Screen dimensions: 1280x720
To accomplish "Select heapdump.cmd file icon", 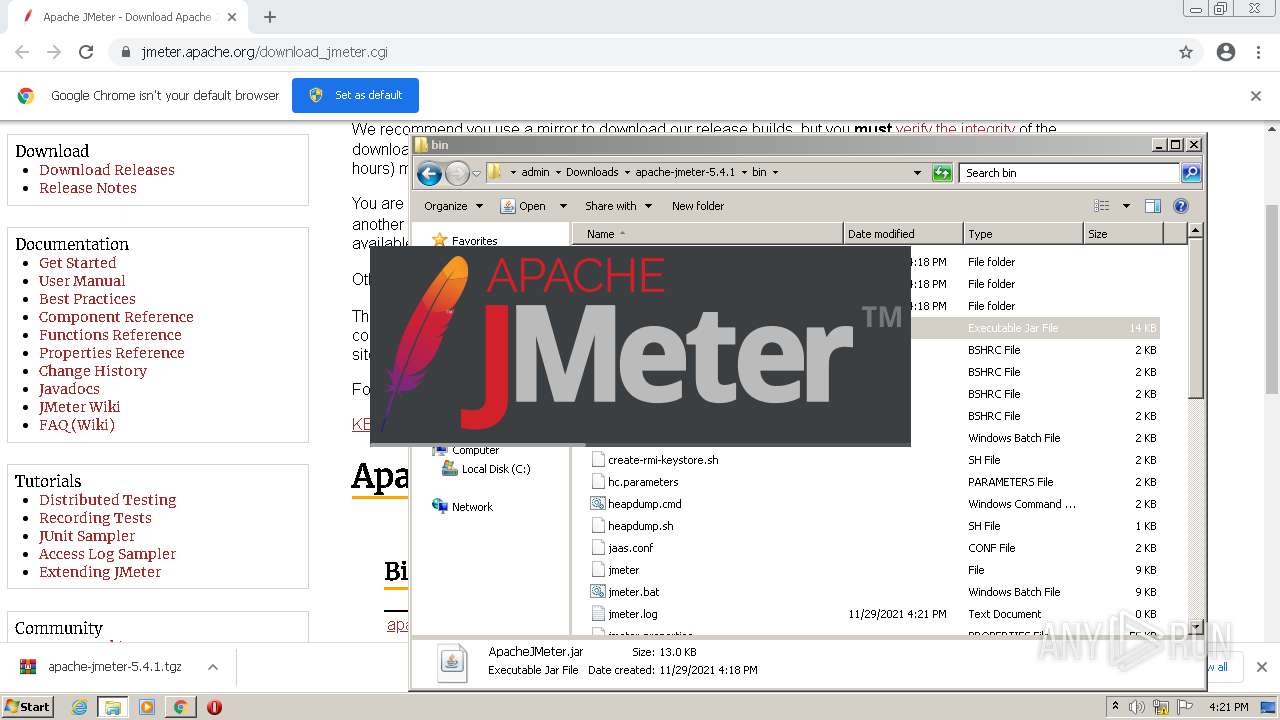I will 598,504.
